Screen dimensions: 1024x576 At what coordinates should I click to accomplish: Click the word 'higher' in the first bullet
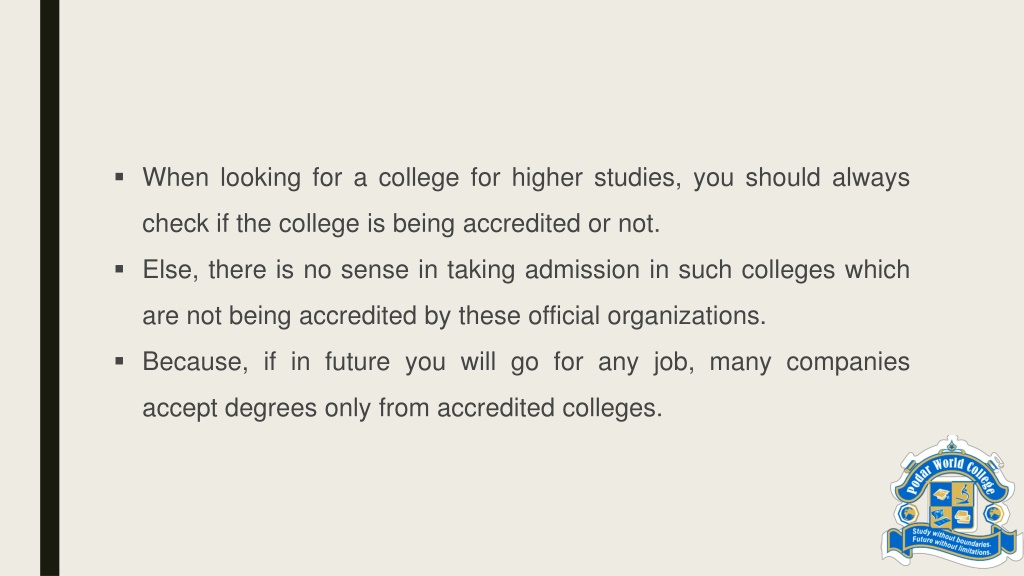click(547, 178)
